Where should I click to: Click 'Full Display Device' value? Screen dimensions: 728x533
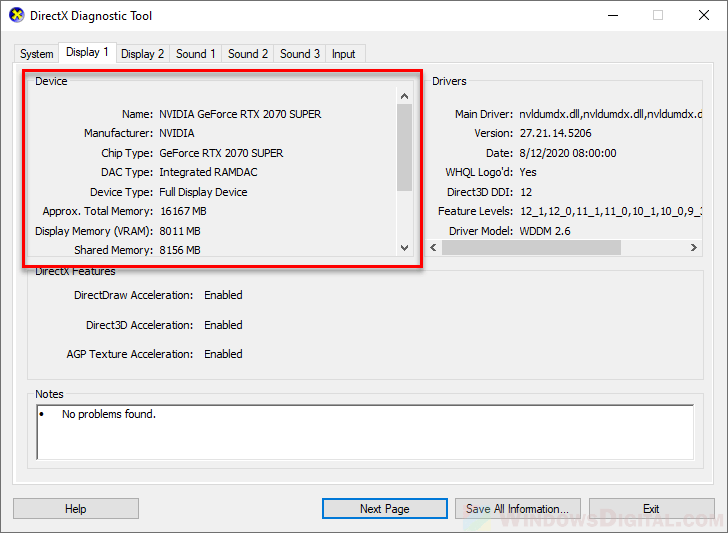pos(203,192)
